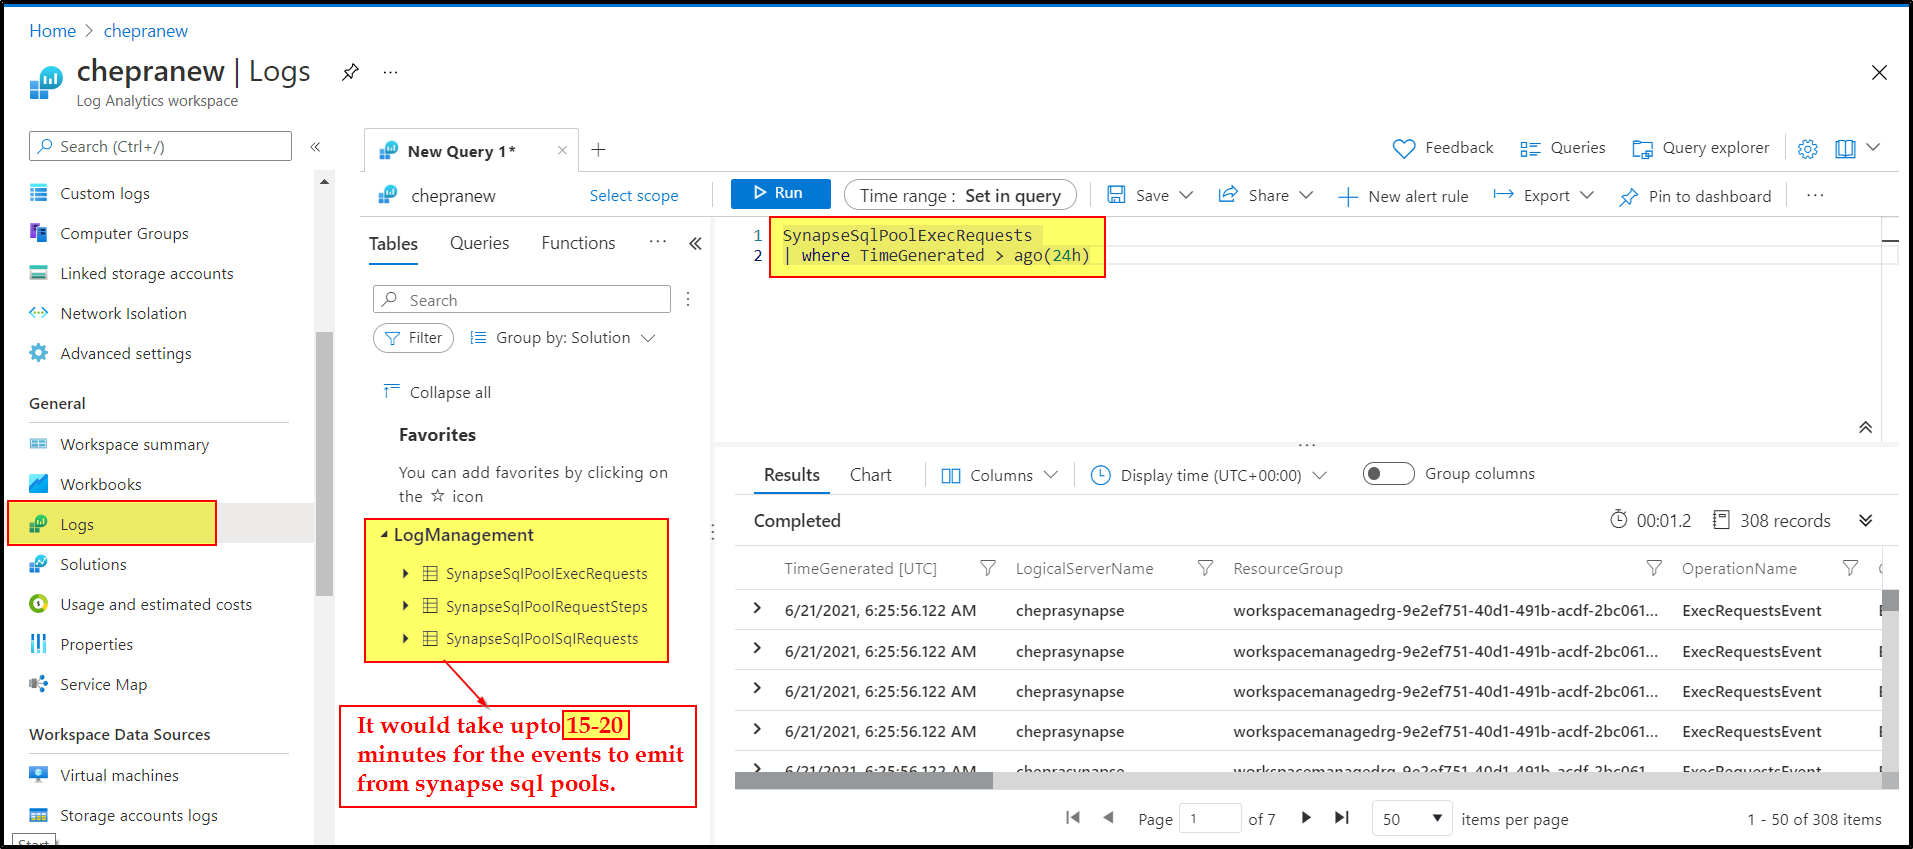Filter the LogicalServerName column
This screenshot has width=1913, height=849.
[1205, 568]
